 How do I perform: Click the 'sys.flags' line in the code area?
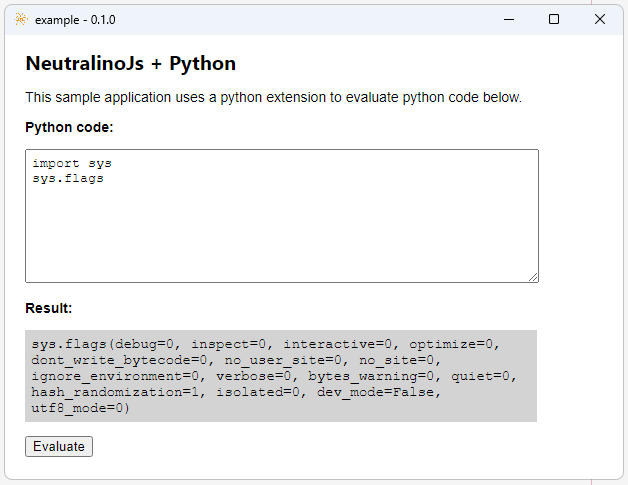click(68, 178)
